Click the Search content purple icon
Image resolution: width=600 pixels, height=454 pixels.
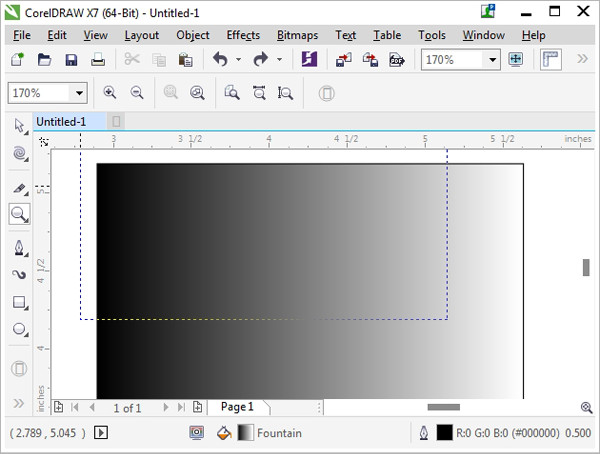pyautogui.click(x=309, y=59)
